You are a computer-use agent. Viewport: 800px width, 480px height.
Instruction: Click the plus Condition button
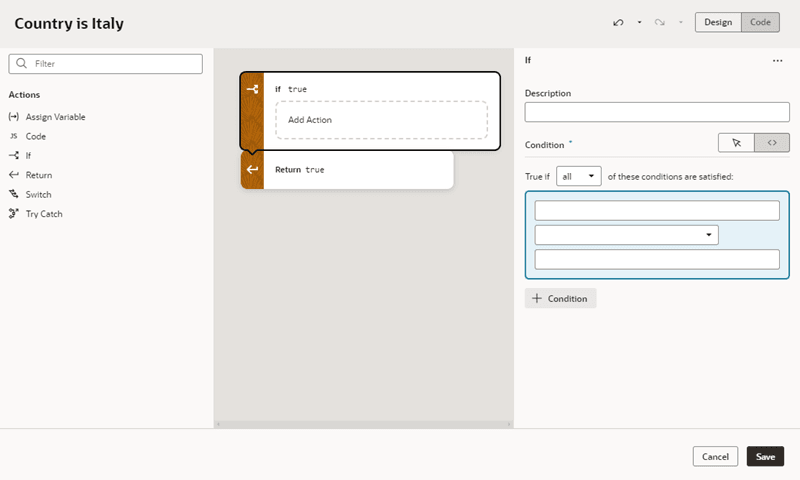[560, 298]
